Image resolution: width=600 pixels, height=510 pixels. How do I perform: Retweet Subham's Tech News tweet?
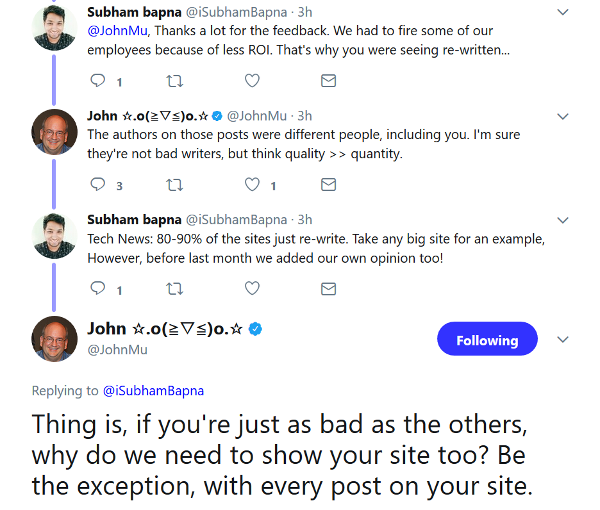coord(174,289)
